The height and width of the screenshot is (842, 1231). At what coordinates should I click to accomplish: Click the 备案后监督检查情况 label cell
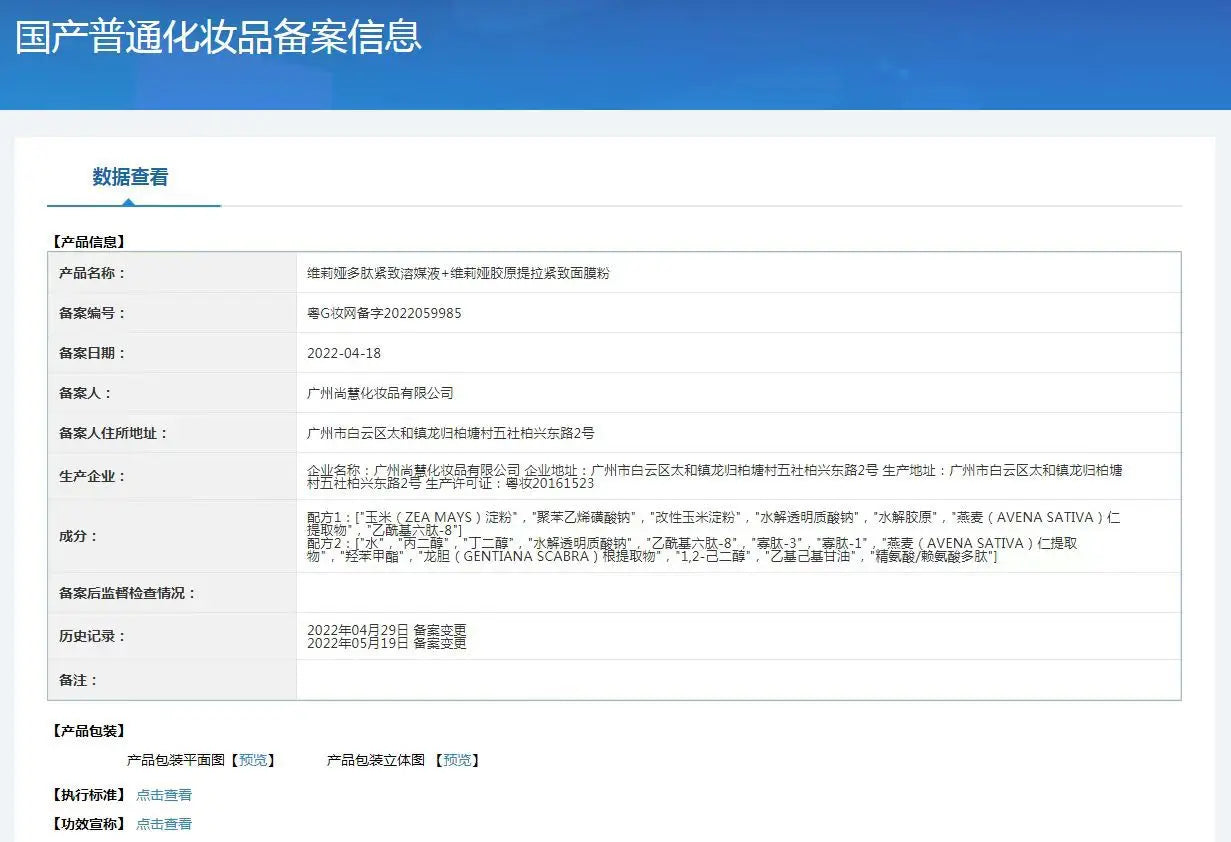tap(172, 593)
